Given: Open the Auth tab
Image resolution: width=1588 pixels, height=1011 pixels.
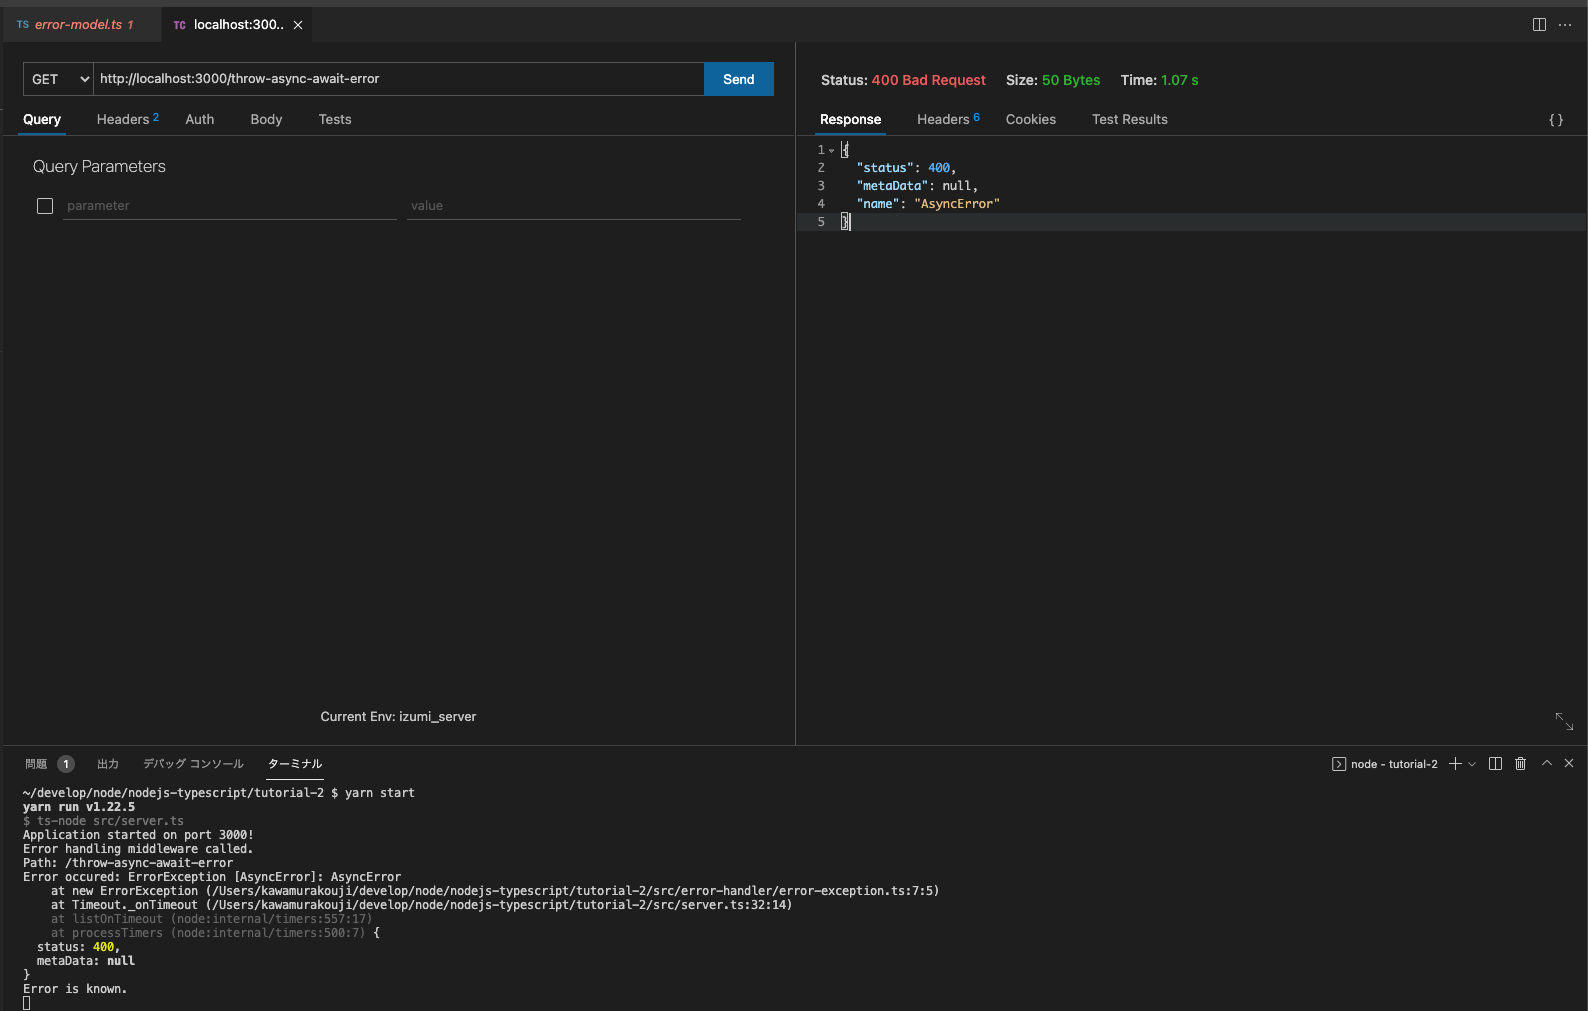Looking at the screenshot, I should click(200, 119).
